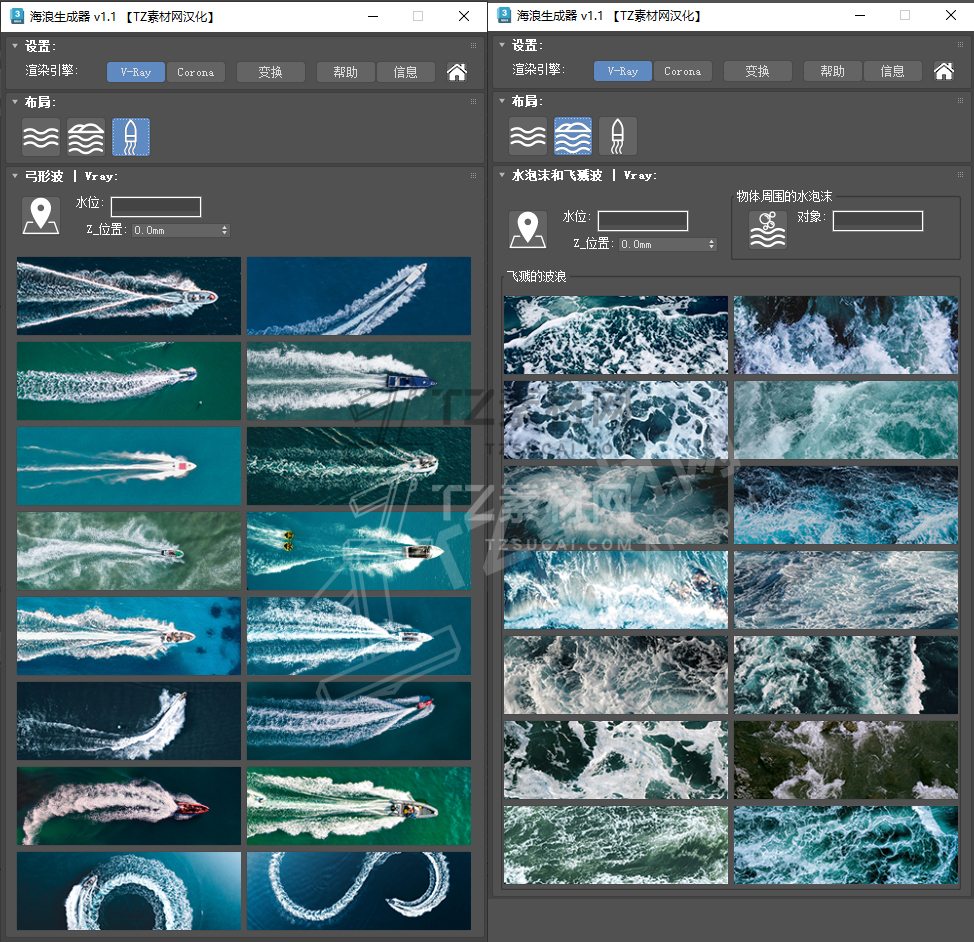The width and height of the screenshot is (974, 942).
Task: Switch render engine to Corona in the 水泡沫和飞溅波 window
Action: click(682, 71)
